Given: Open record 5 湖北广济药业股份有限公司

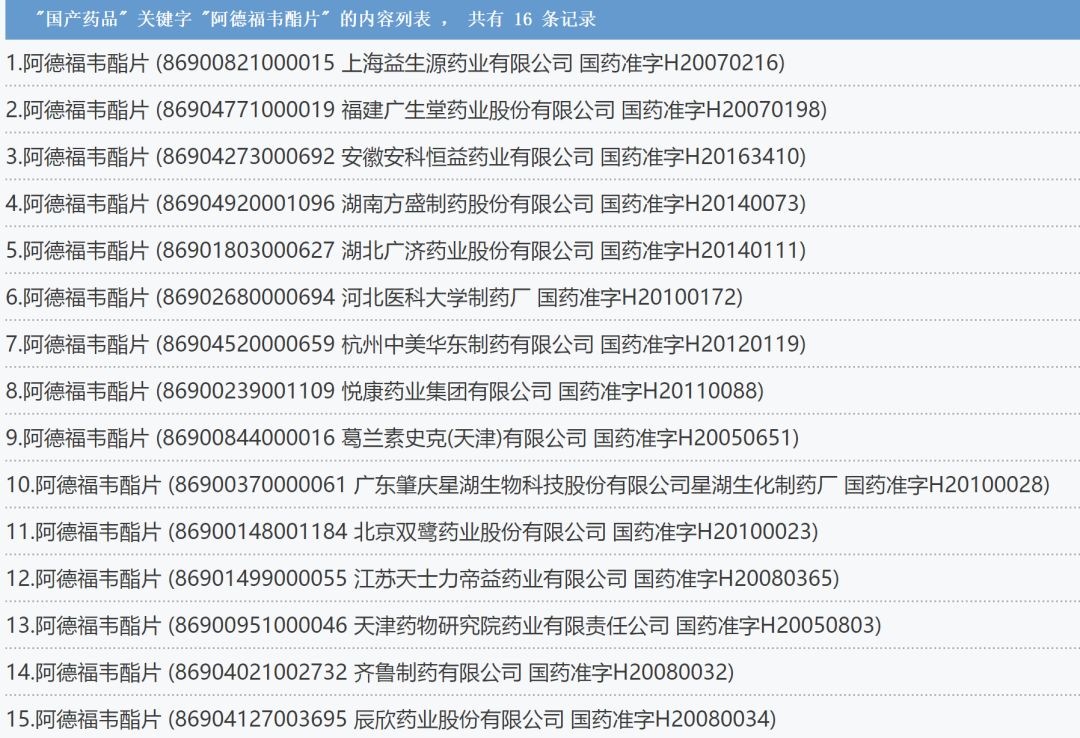Looking at the screenshot, I should [x=406, y=251].
